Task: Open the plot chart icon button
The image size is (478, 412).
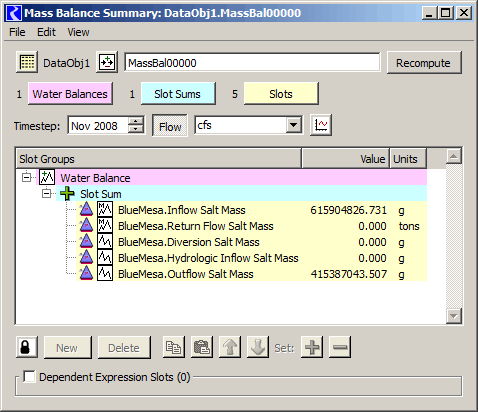Action: click(x=321, y=125)
